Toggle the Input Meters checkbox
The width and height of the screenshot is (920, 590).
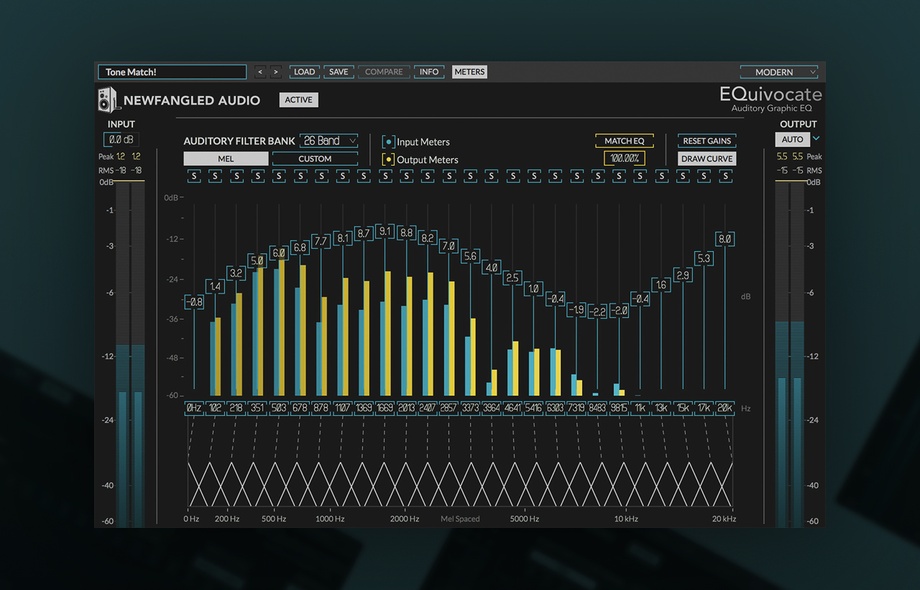tap(389, 142)
